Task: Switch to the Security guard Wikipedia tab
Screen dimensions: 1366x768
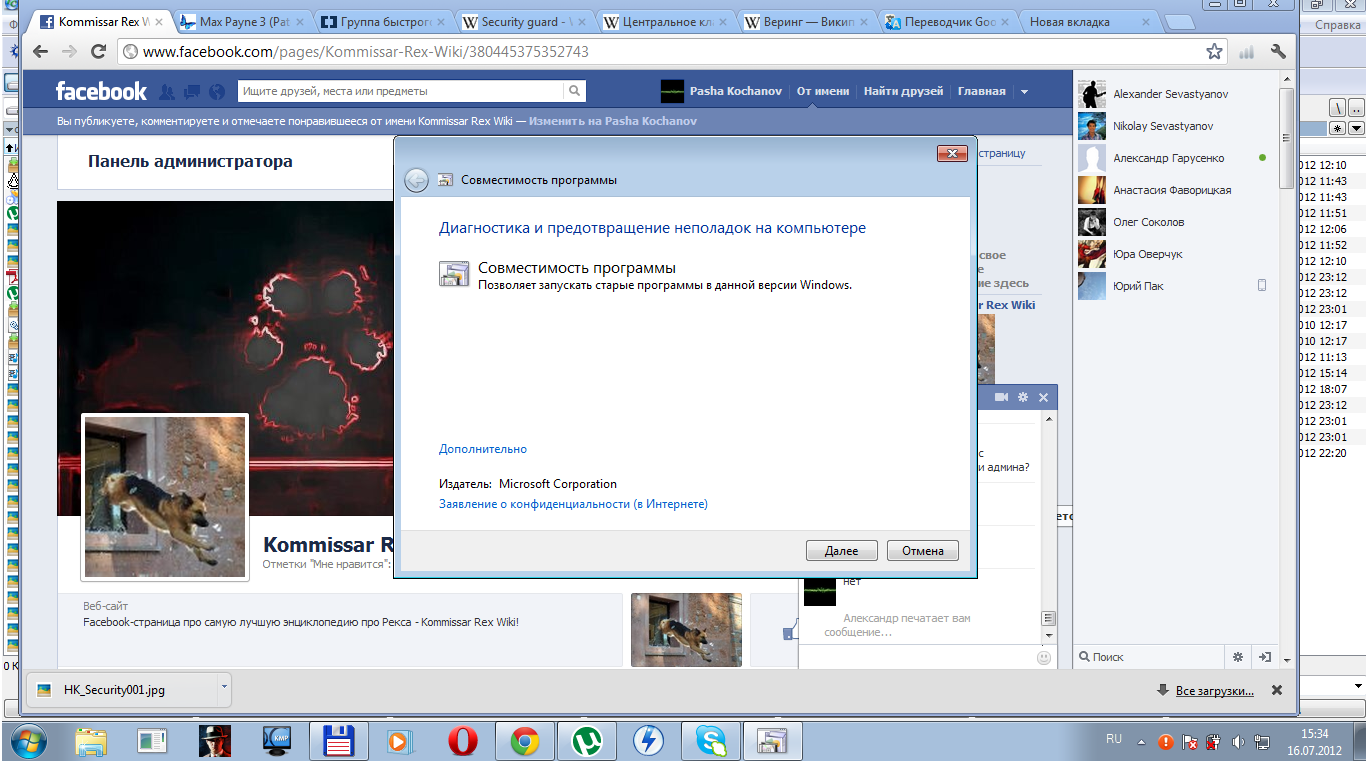Action: pyautogui.click(x=527, y=22)
